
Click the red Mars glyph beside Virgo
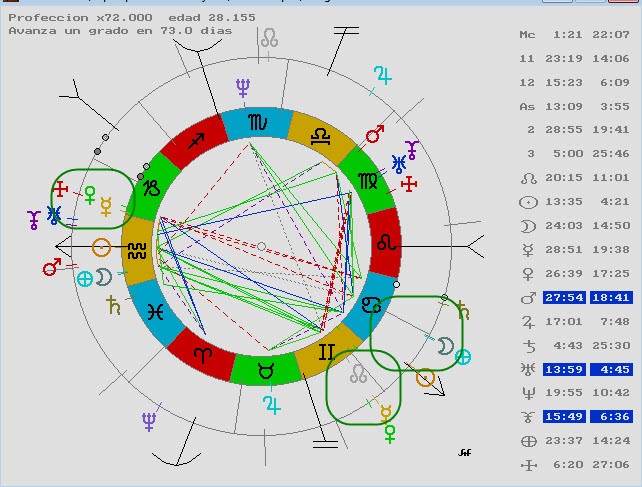(375, 134)
